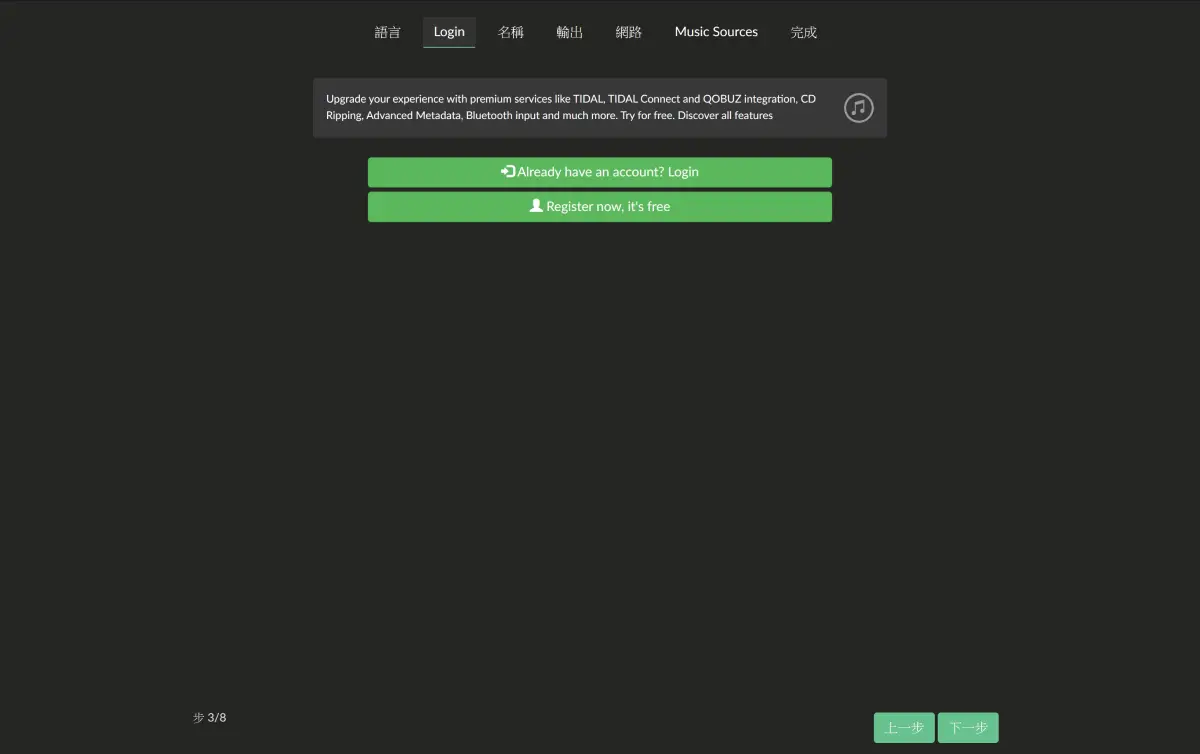Click the step counter 步 3/8
Screen dimensions: 1200x754
[x=210, y=718]
